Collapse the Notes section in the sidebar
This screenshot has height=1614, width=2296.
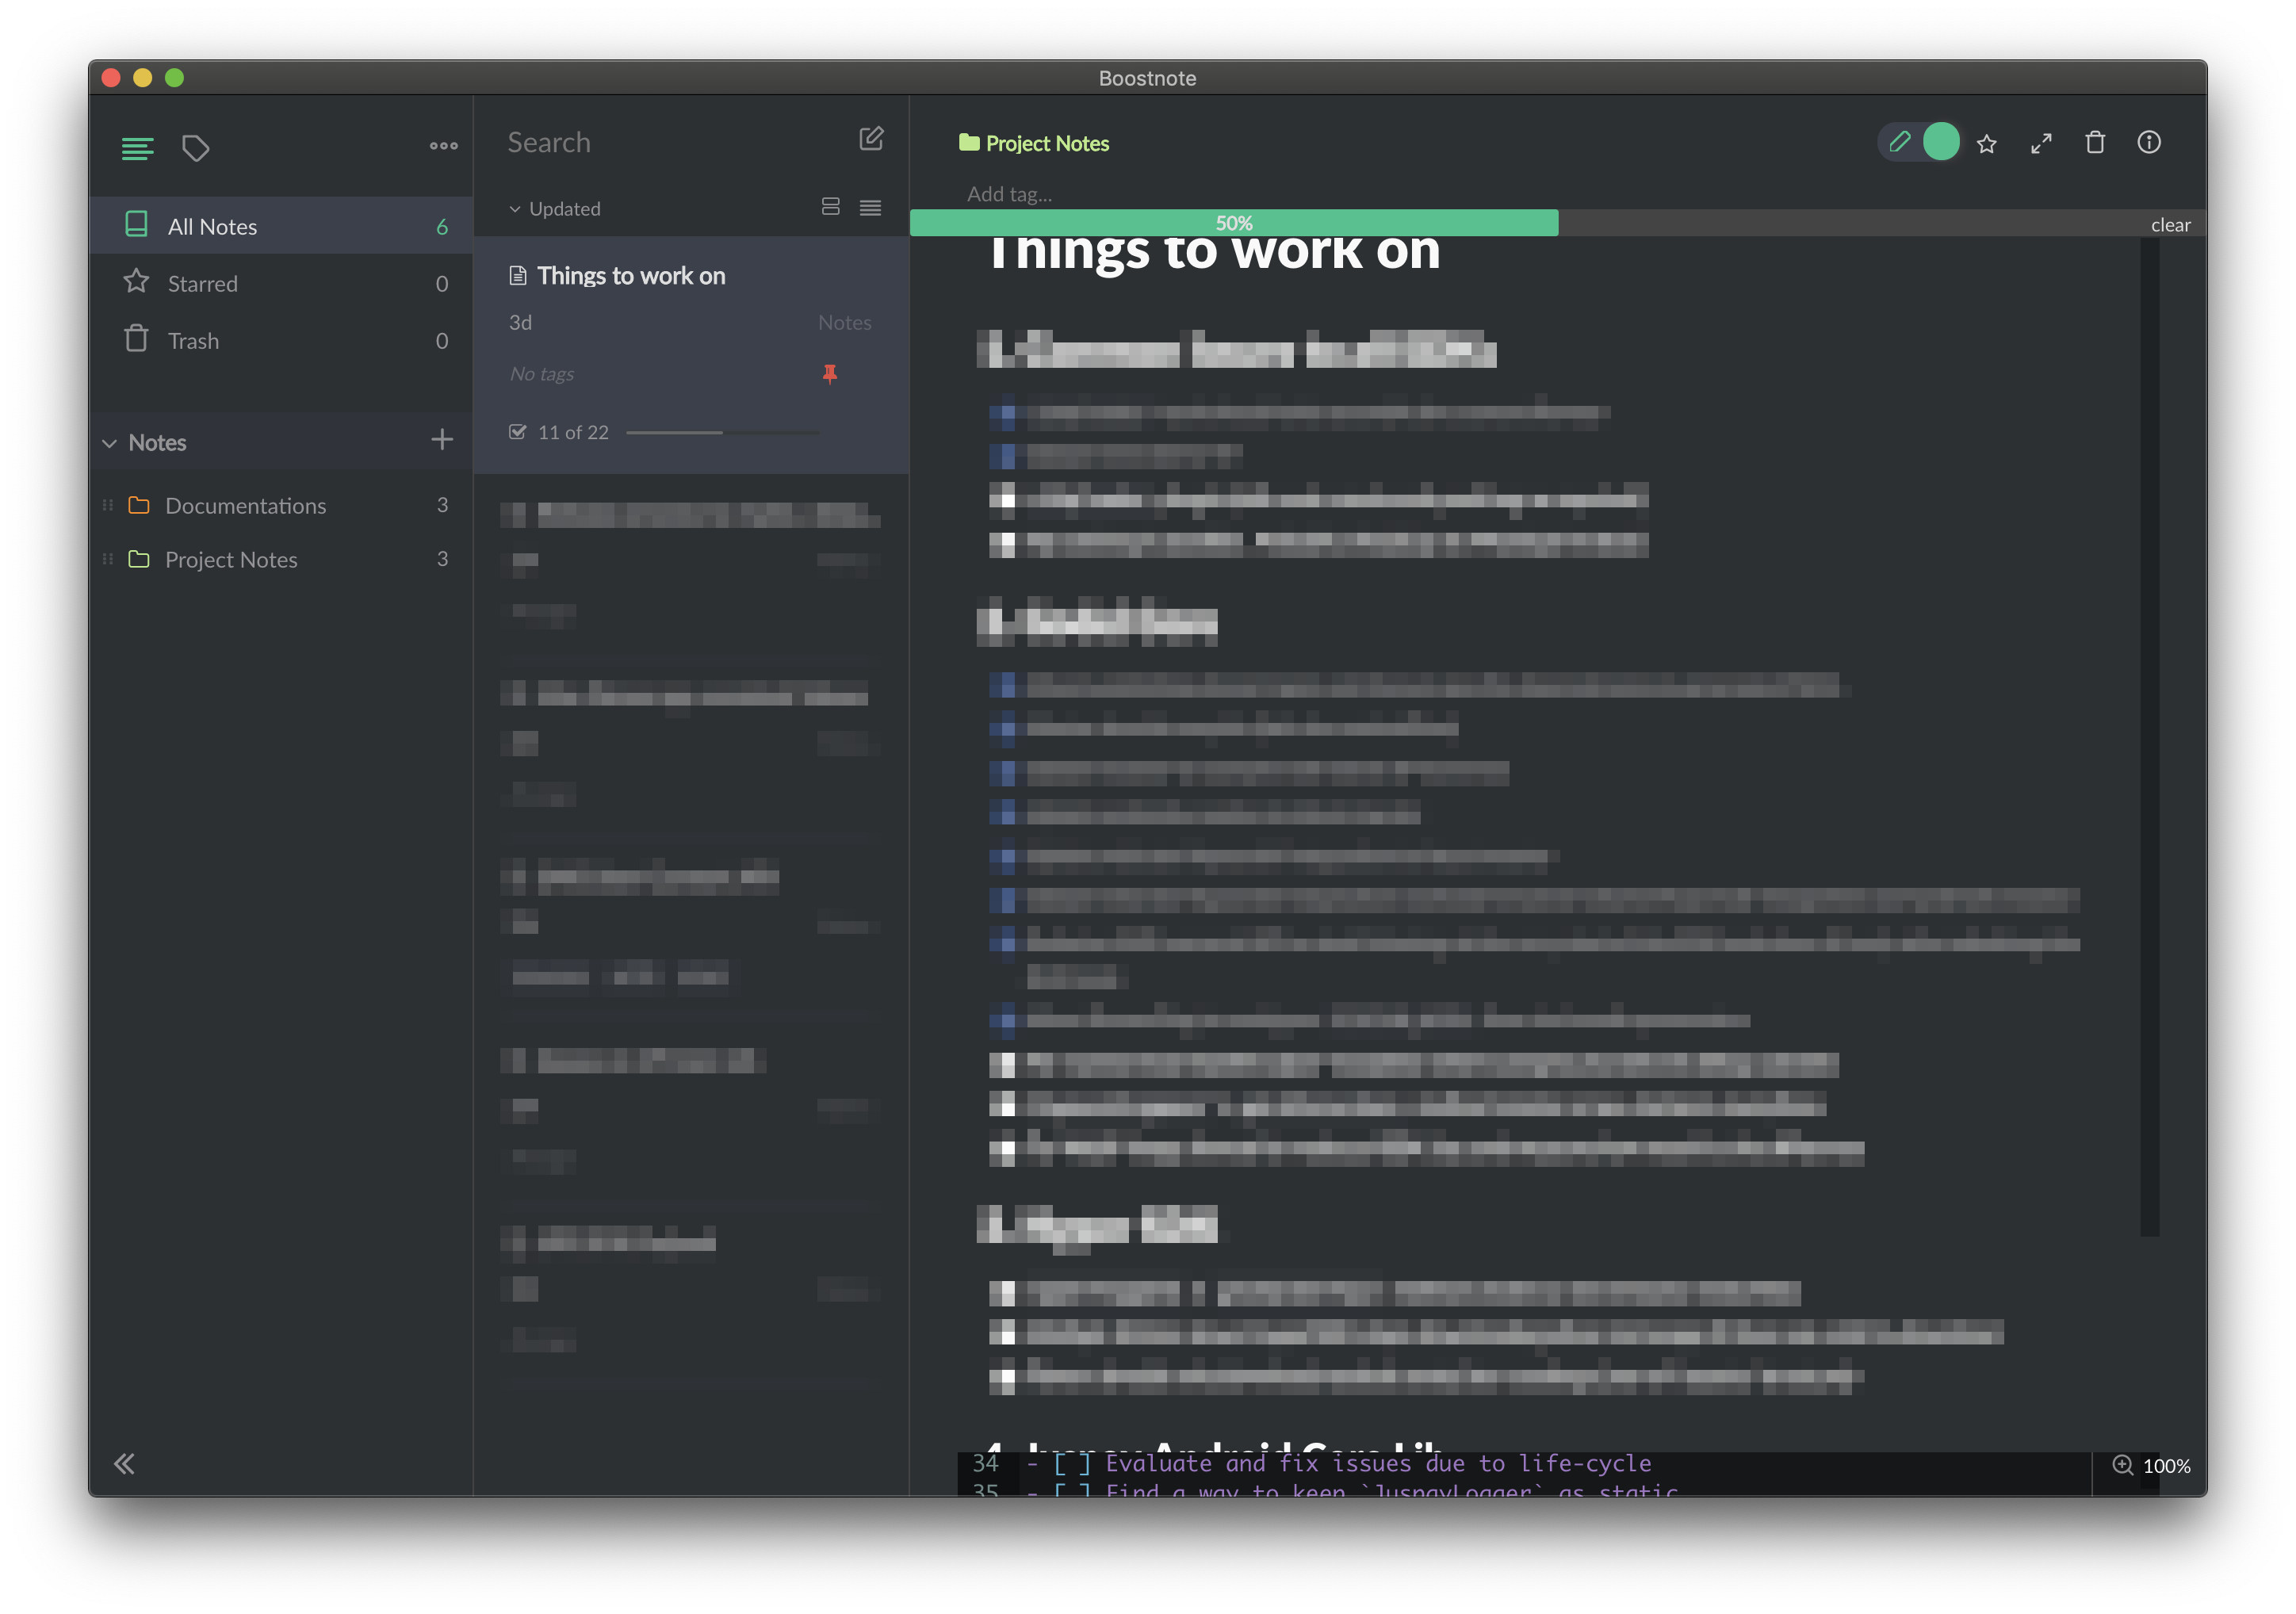(110, 442)
